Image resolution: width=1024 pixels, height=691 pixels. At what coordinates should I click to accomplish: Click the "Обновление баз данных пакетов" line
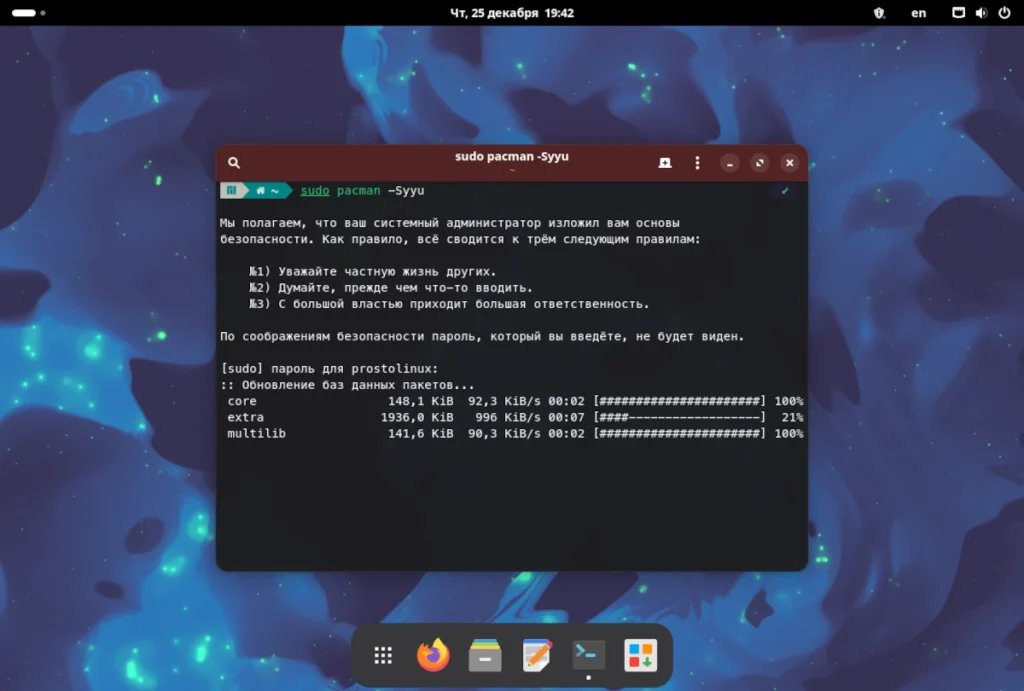tap(347, 385)
